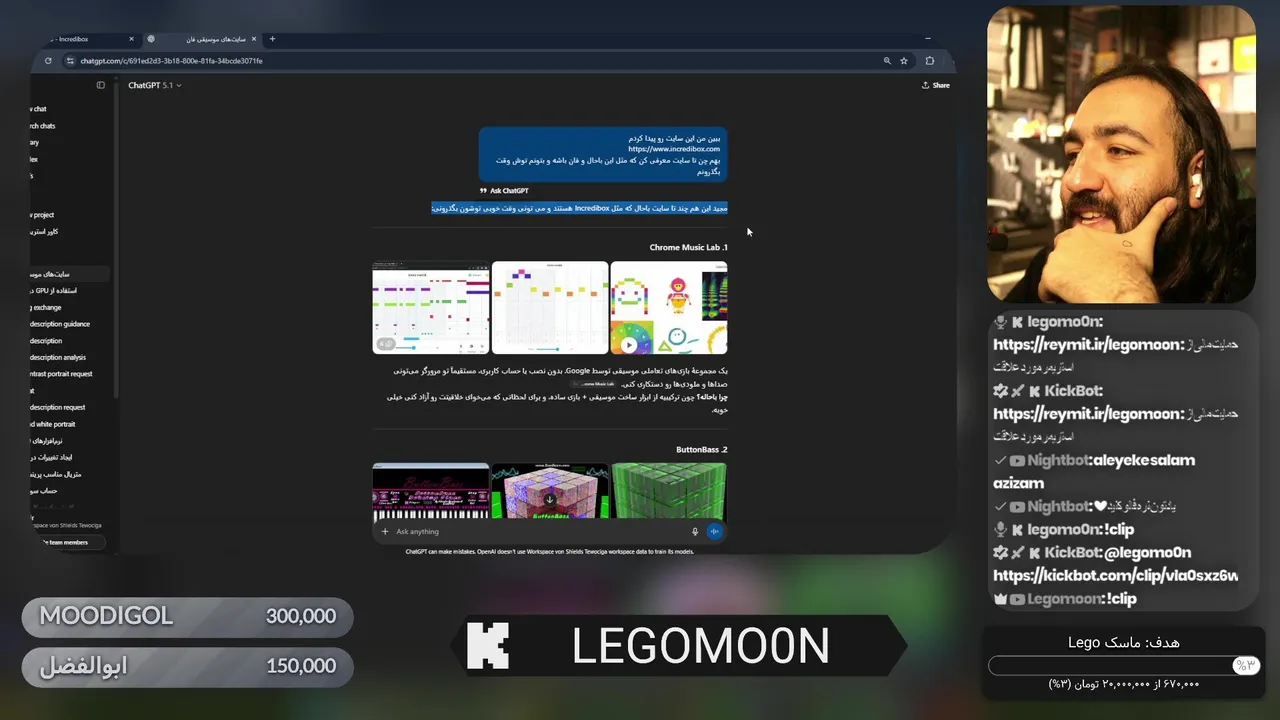Start a new chat from sidebar

click(x=38, y=109)
